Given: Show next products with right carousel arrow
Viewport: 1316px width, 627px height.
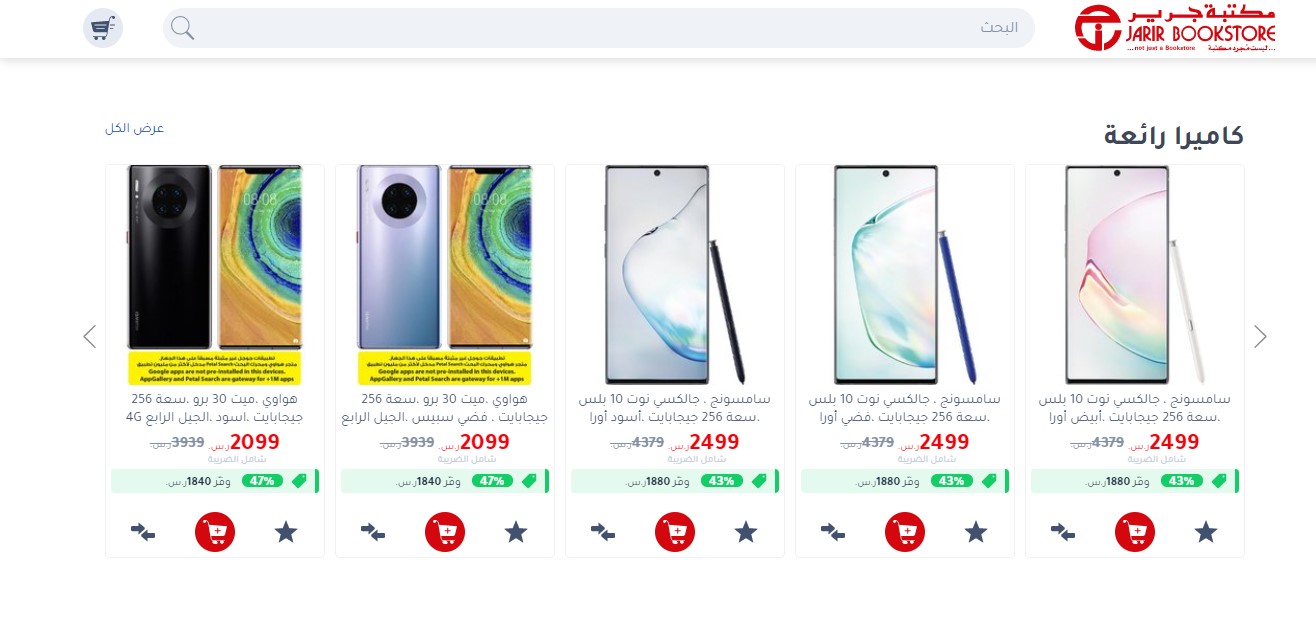Looking at the screenshot, I should (x=1260, y=337).
